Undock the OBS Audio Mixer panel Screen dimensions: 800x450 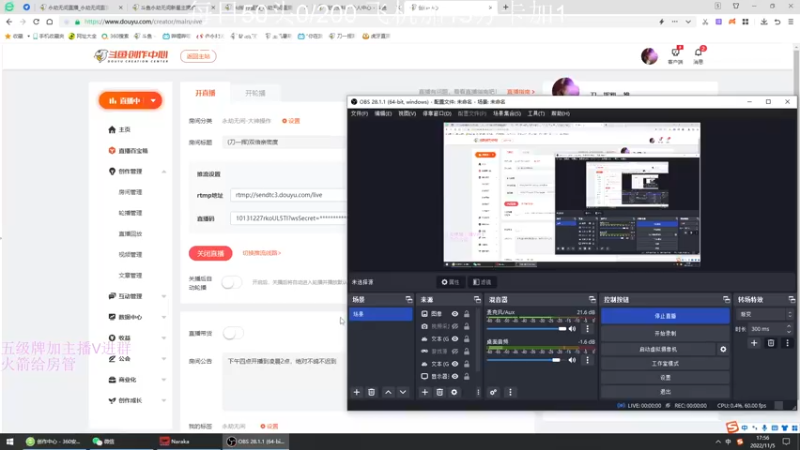pos(592,299)
